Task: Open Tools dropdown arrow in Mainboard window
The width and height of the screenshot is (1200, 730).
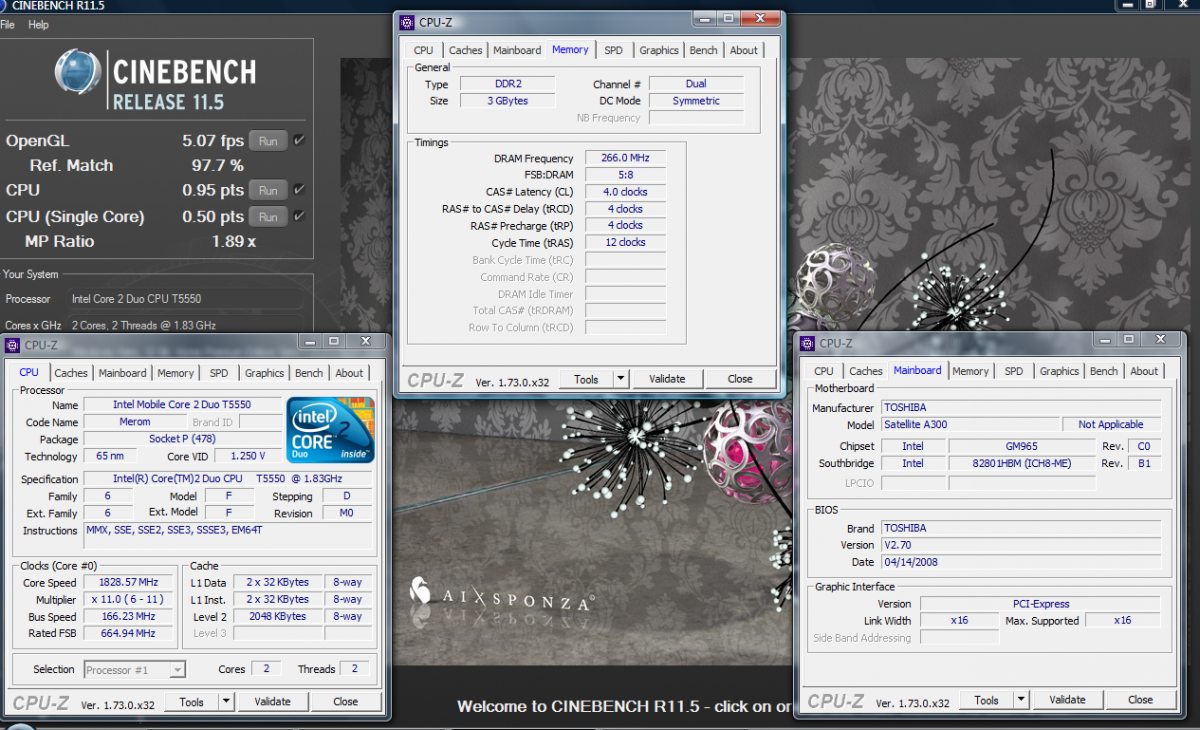Action: pyautogui.click(x=1021, y=700)
